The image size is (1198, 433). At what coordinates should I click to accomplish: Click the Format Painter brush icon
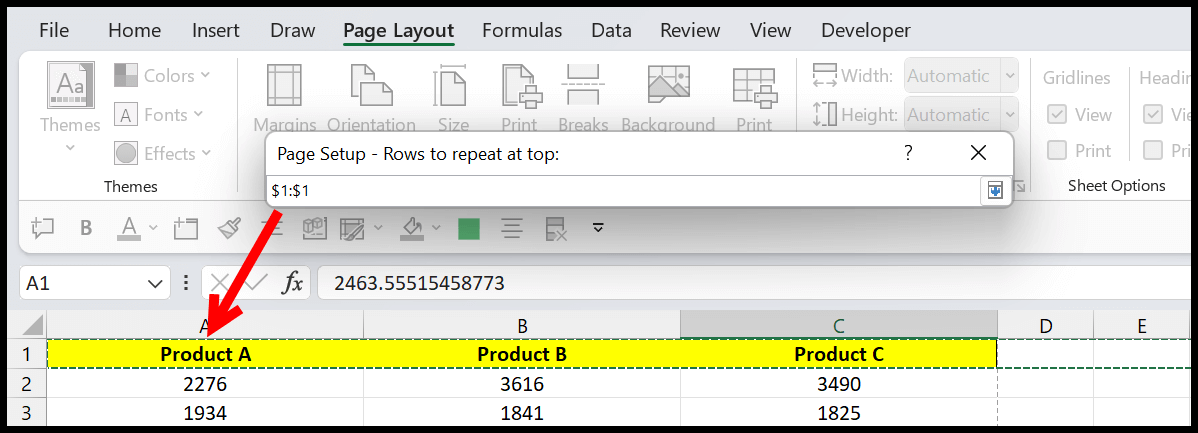[x=230, y=228]
